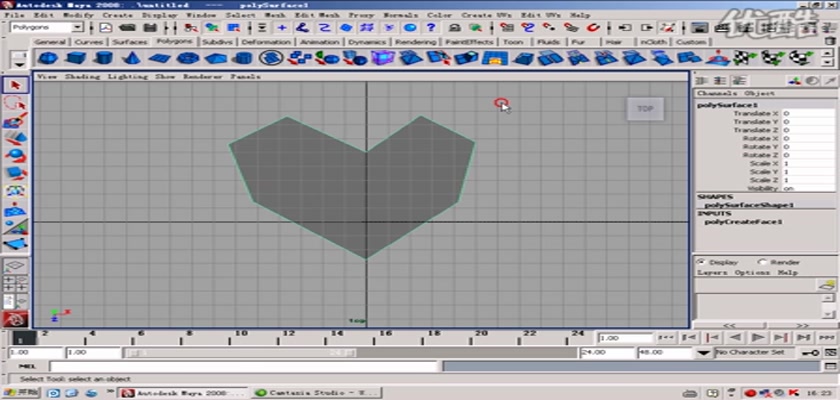Screen dimensions: 840x400
Task: Open the Polygons menu set dropdown
Action: click(x=78, y=27)
